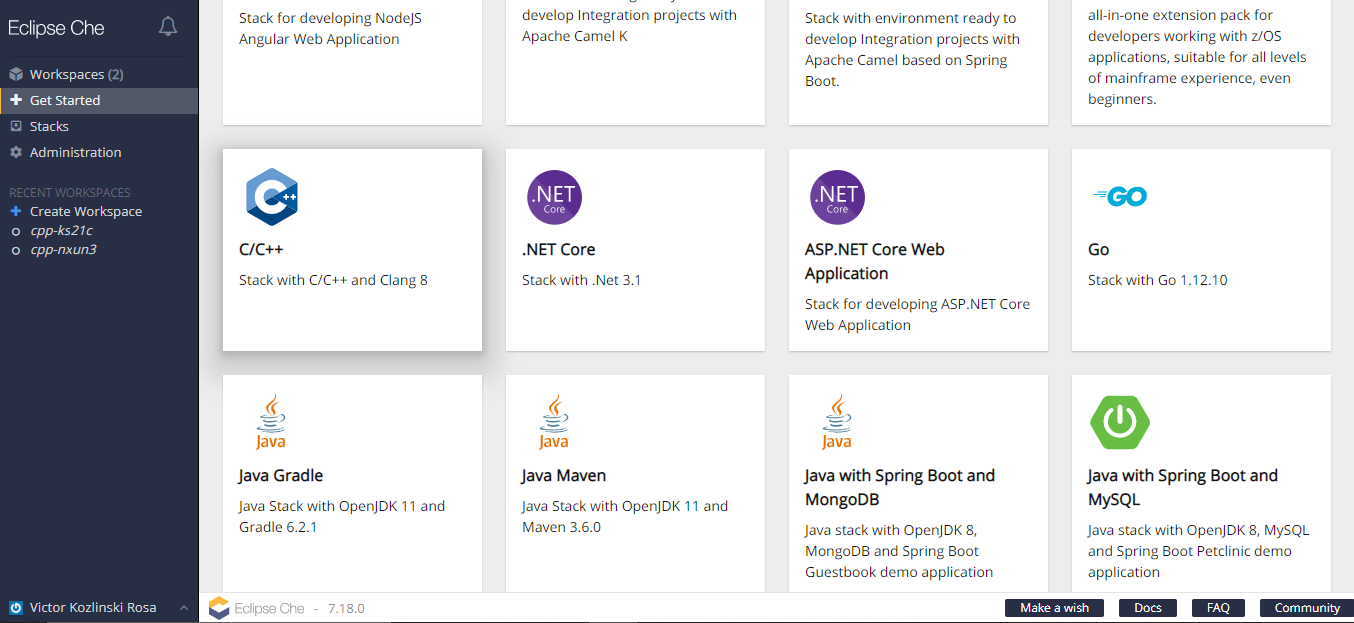Screen dimensions: 1354x623
Task: Click the green Spring Boot MySQL icon
Action: (1120, 422)
